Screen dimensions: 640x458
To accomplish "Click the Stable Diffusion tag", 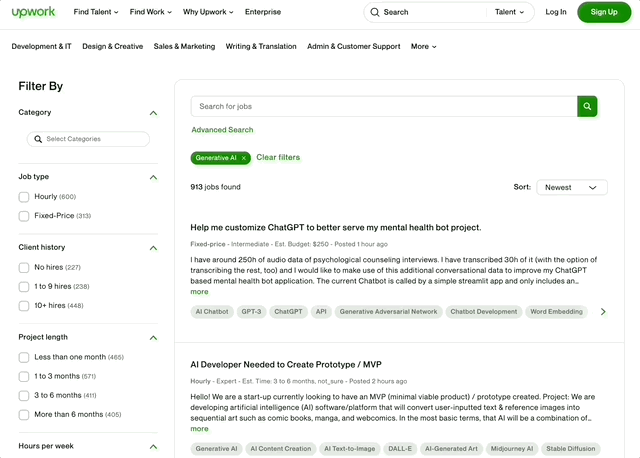I will pos(571,449).
